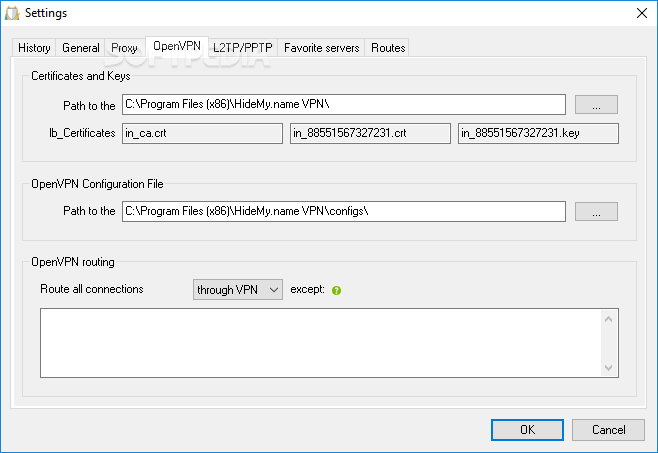The width and height of the screenshot is (658, 453).
Task: Click the 'except:' label
Action: [307, 290]
